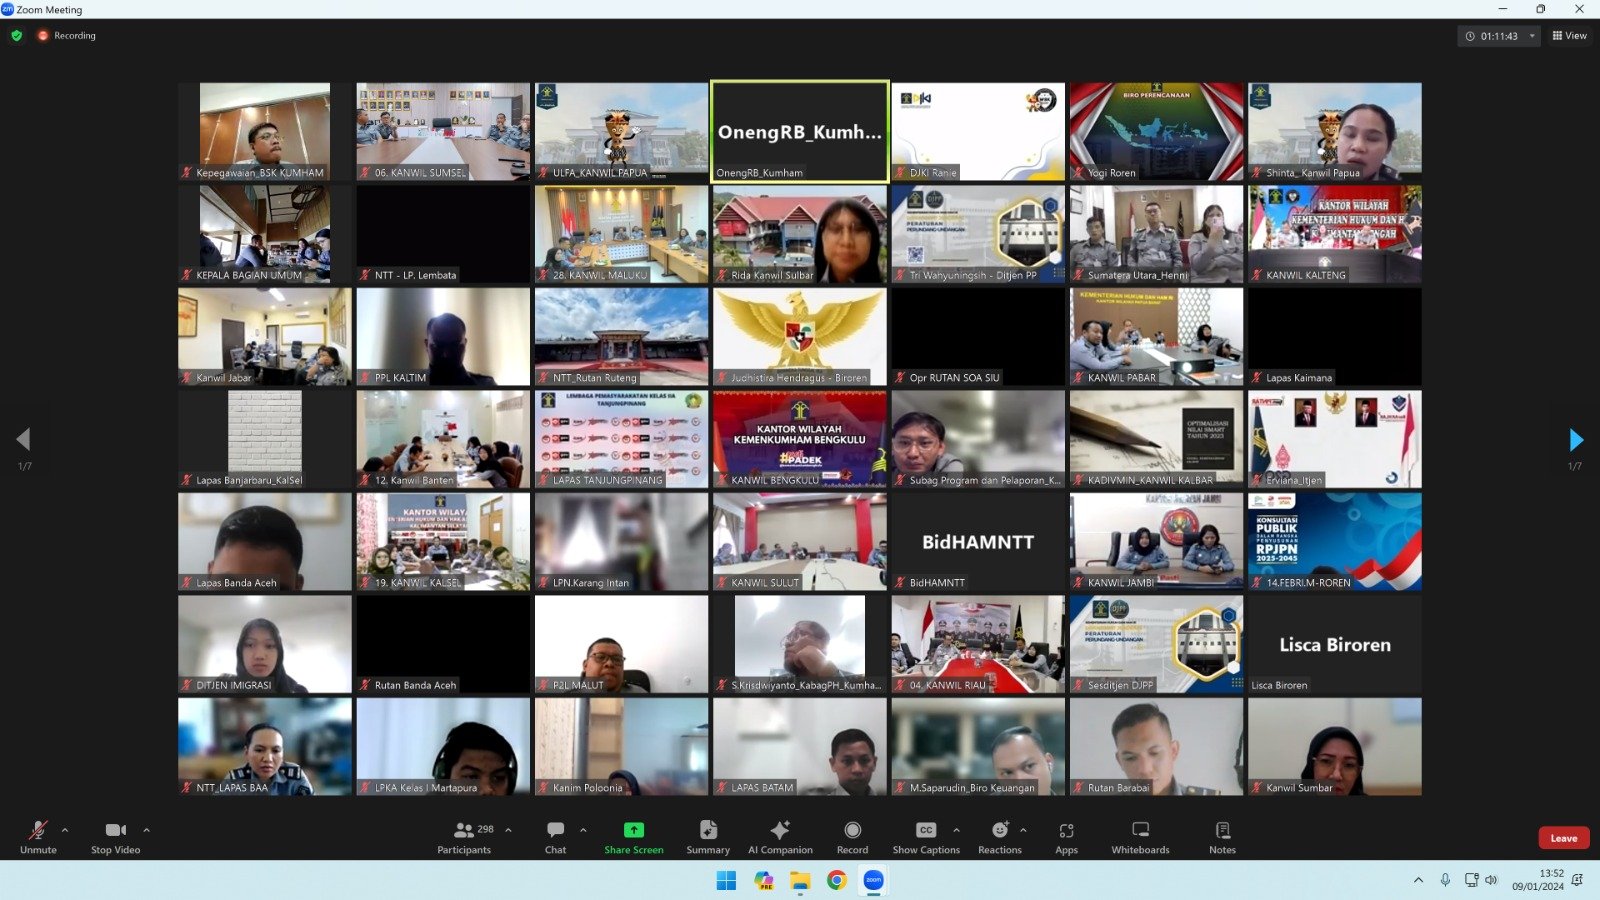
Task: Leave the meeting
Action: (x=1563, y=838)
